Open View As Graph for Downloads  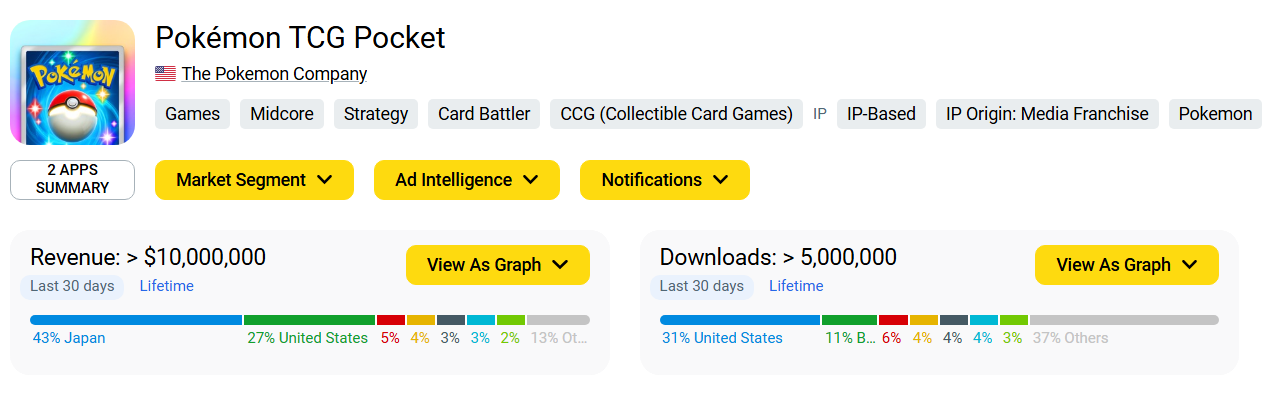click(x=1127, y=265)
